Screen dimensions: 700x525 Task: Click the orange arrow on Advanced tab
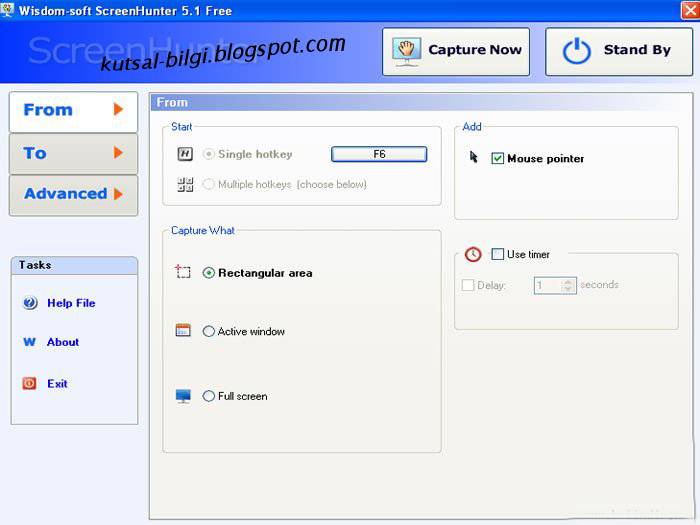[x=118, y=194]
